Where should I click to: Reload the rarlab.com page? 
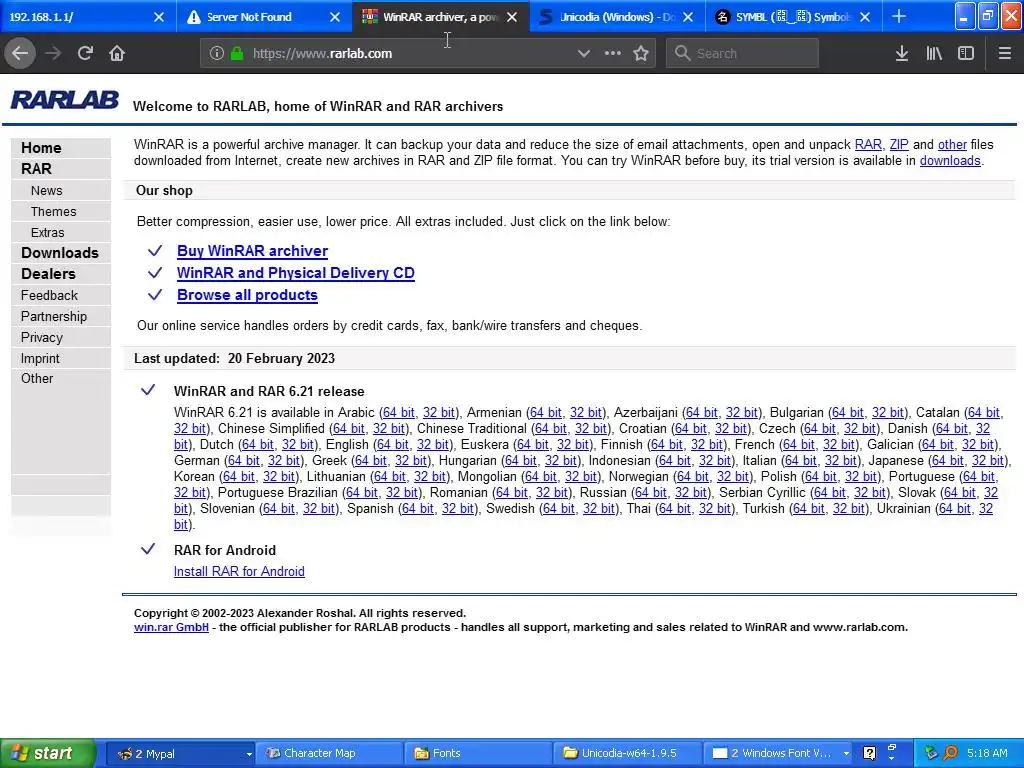(85, 53)
